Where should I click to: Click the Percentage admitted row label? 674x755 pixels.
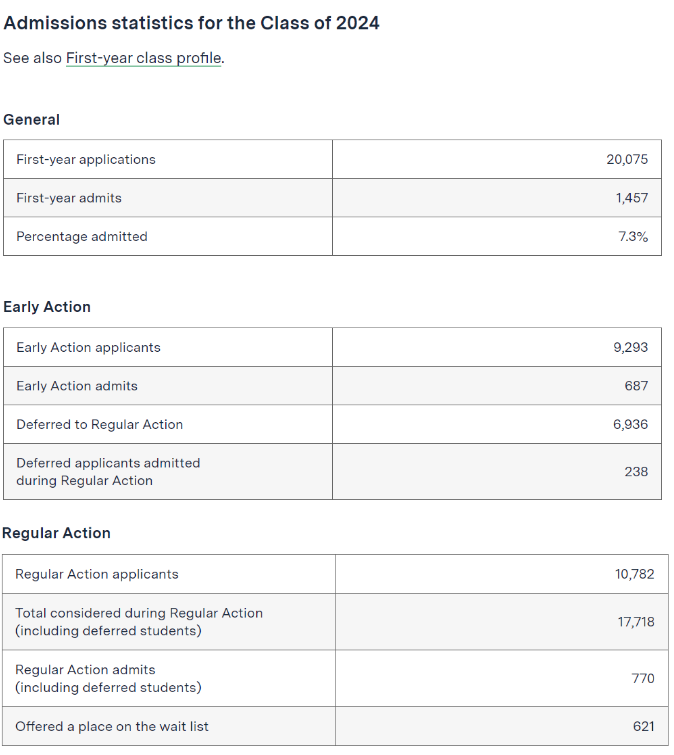click(82, 236)
